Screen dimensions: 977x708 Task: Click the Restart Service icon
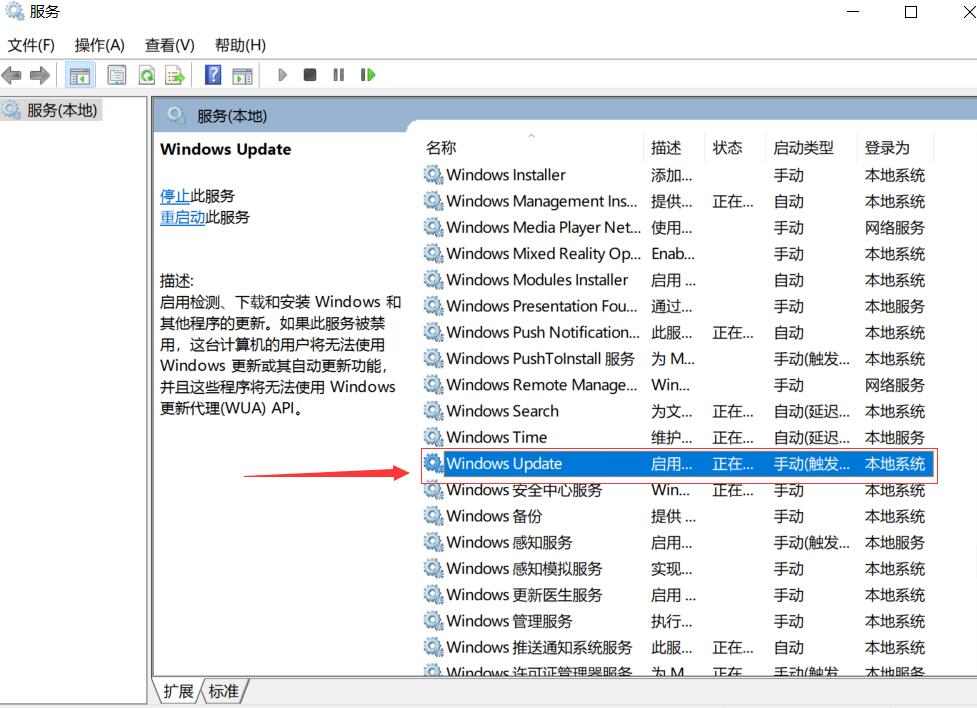tap(368, 75)
